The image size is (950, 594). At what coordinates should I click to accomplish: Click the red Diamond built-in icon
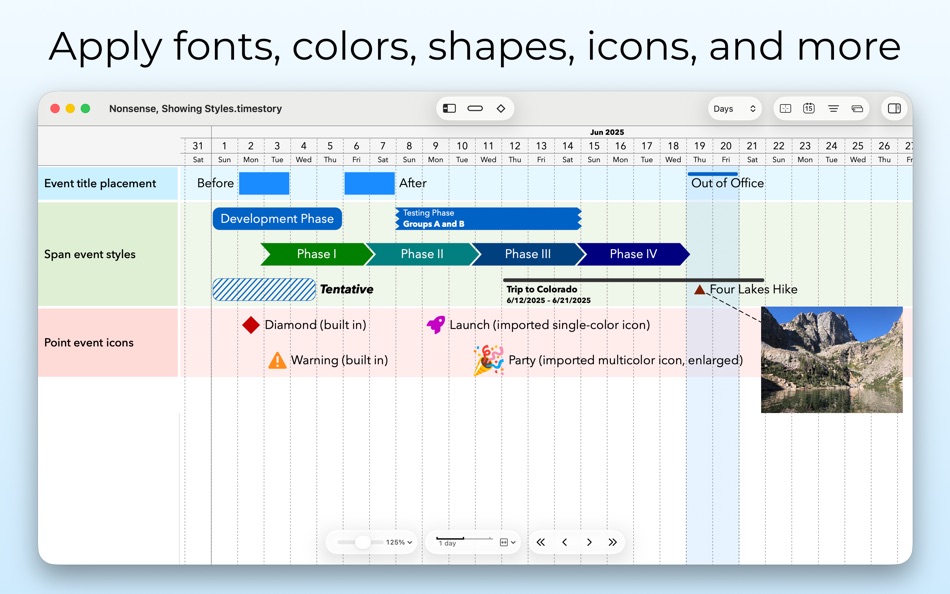click(x=251, y=325)
